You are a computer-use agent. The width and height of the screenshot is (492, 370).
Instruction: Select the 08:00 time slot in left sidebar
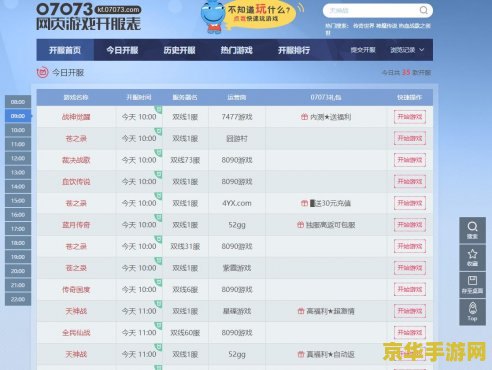click(x=18, y=102)
